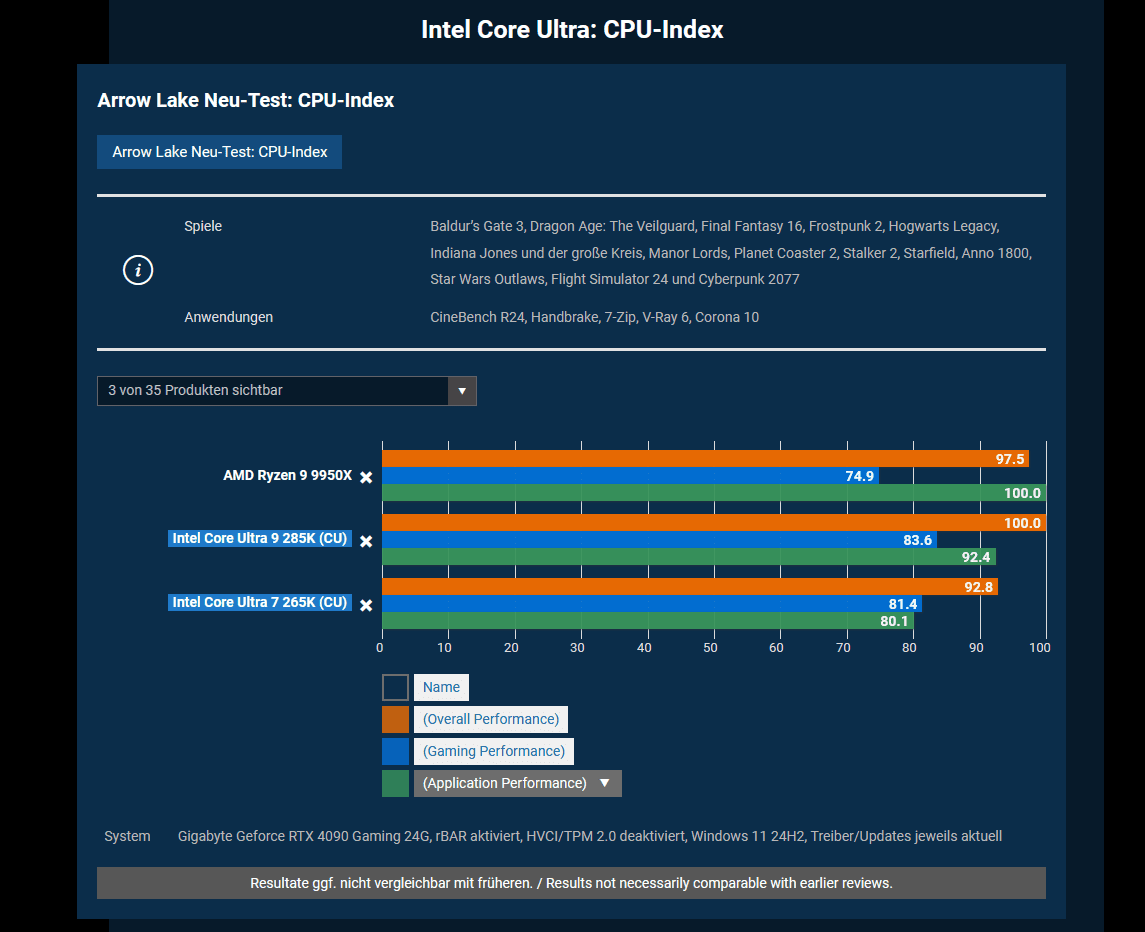This screenshot has width=1145, height=932.
Task: Remove Intel Core Ultra 7 265K entry
Action: (x=367, y=606)
